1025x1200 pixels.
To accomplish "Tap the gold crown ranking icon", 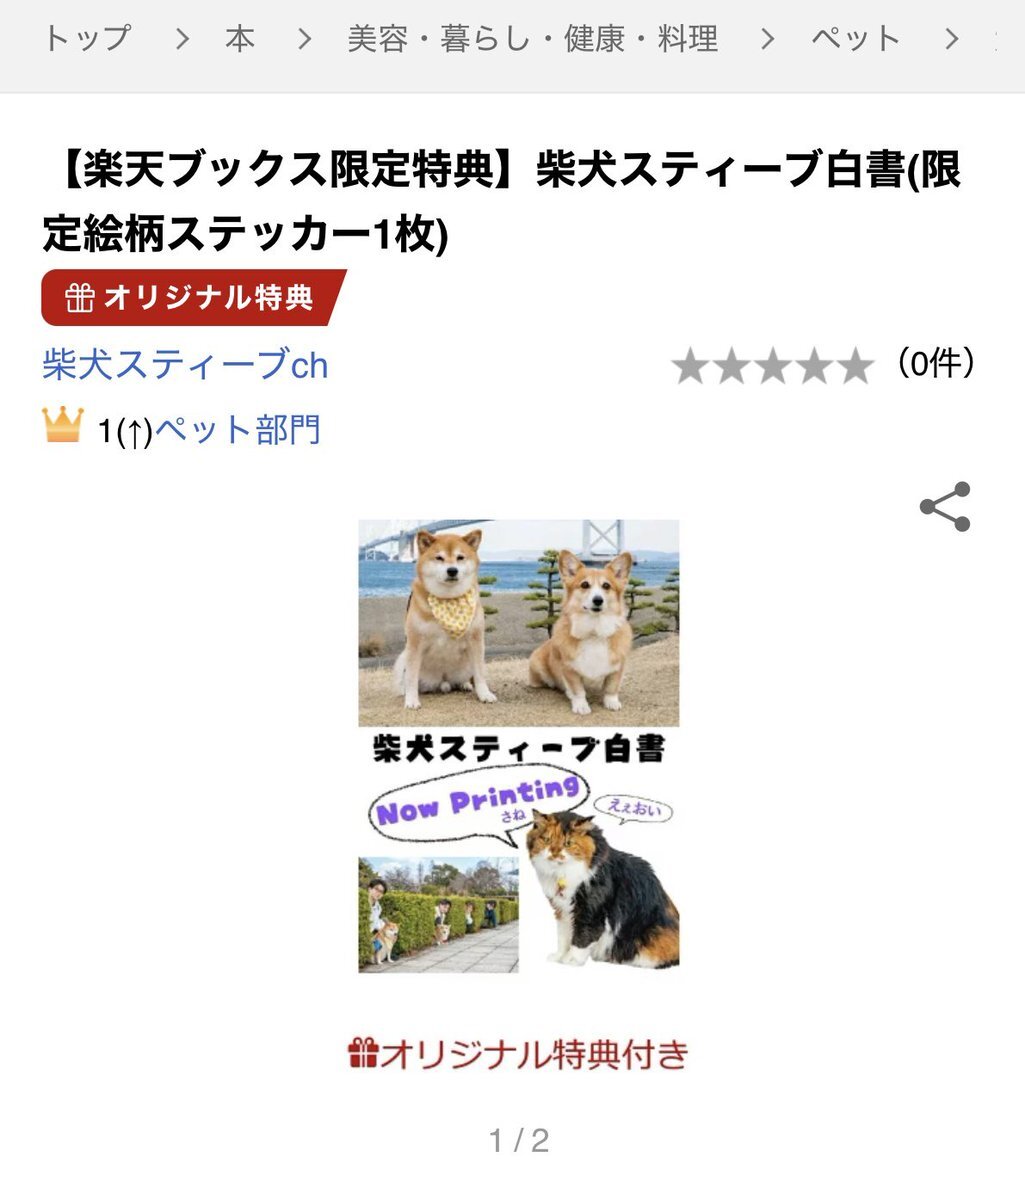I will [63, 425].
